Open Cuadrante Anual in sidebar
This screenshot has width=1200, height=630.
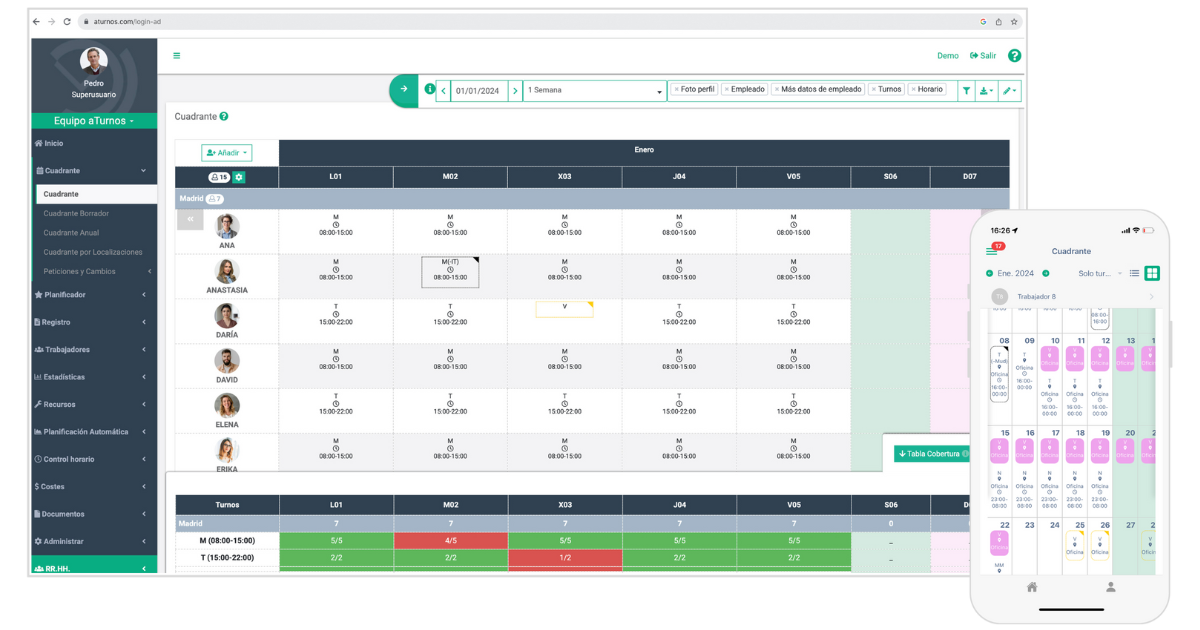(71, 233)
